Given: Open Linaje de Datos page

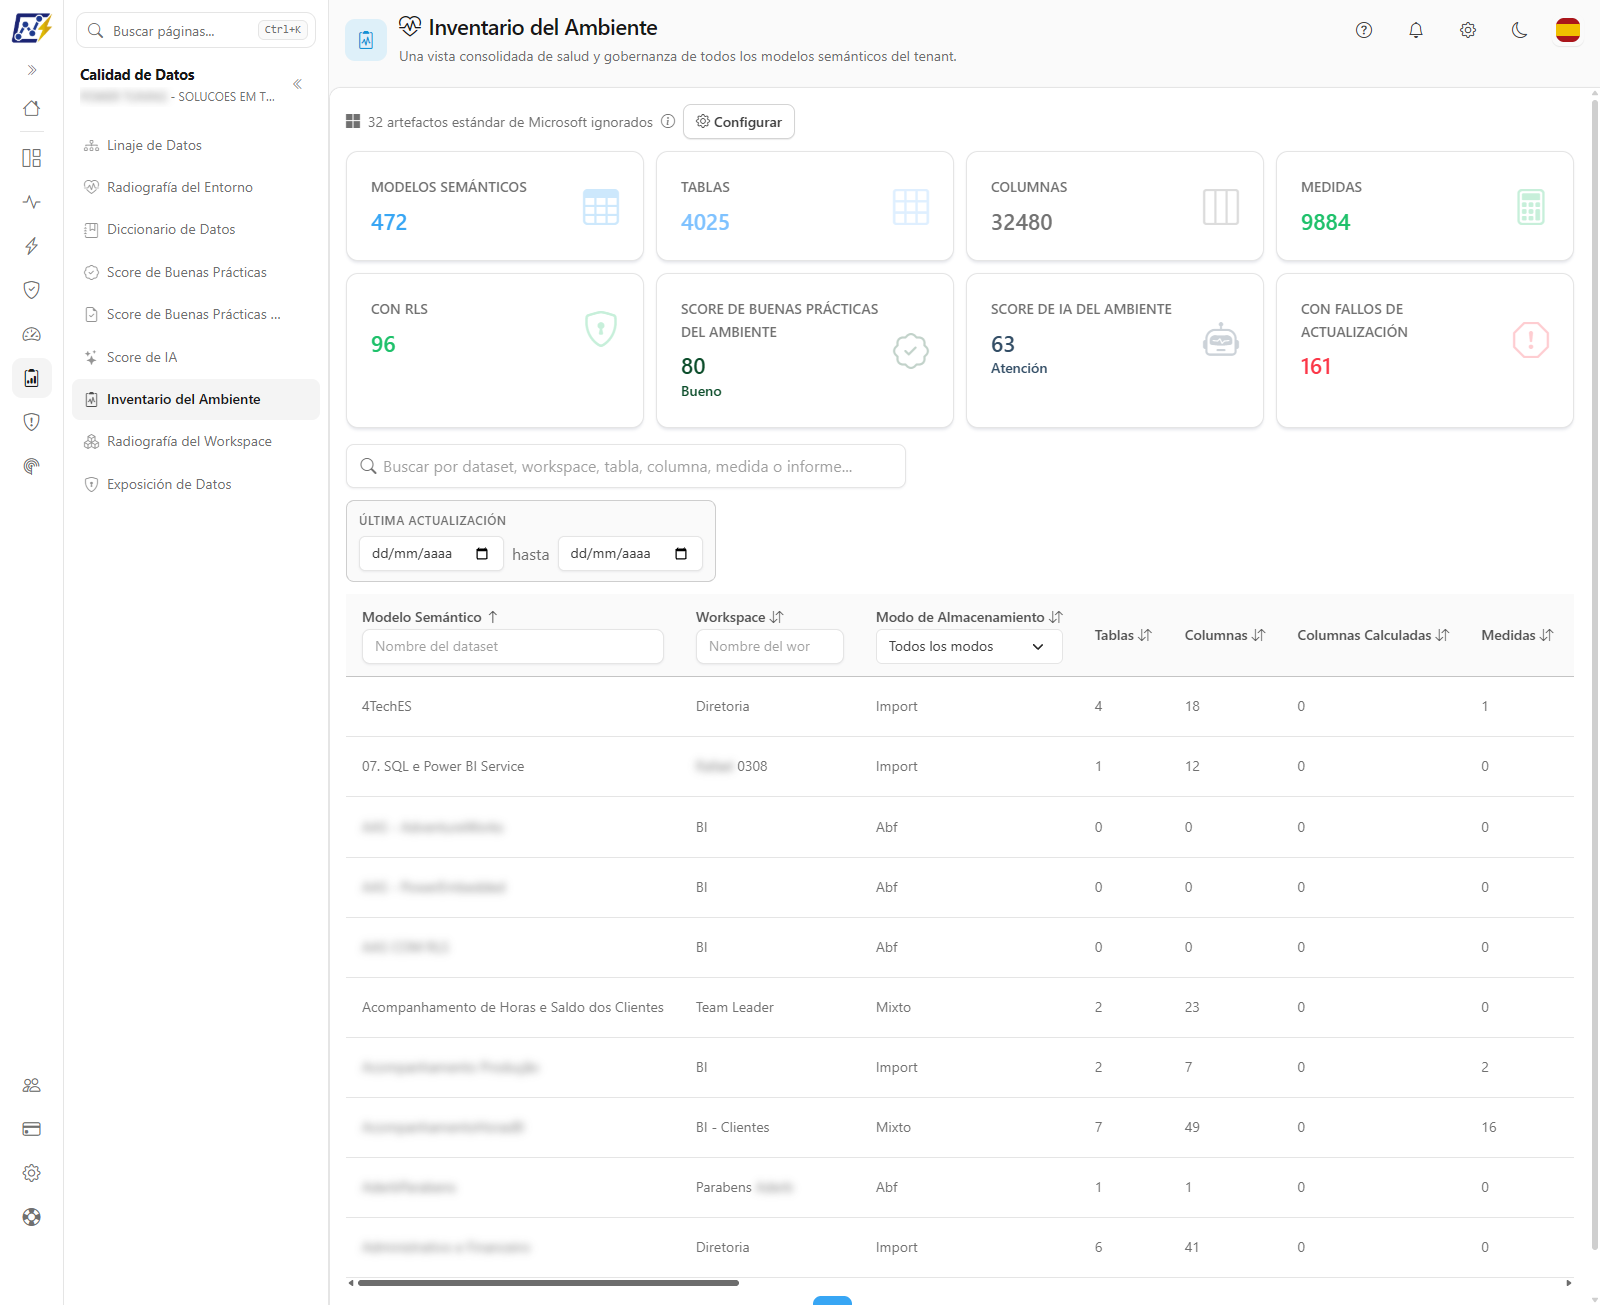Looking at the screenshot, I should click(196, 145).
